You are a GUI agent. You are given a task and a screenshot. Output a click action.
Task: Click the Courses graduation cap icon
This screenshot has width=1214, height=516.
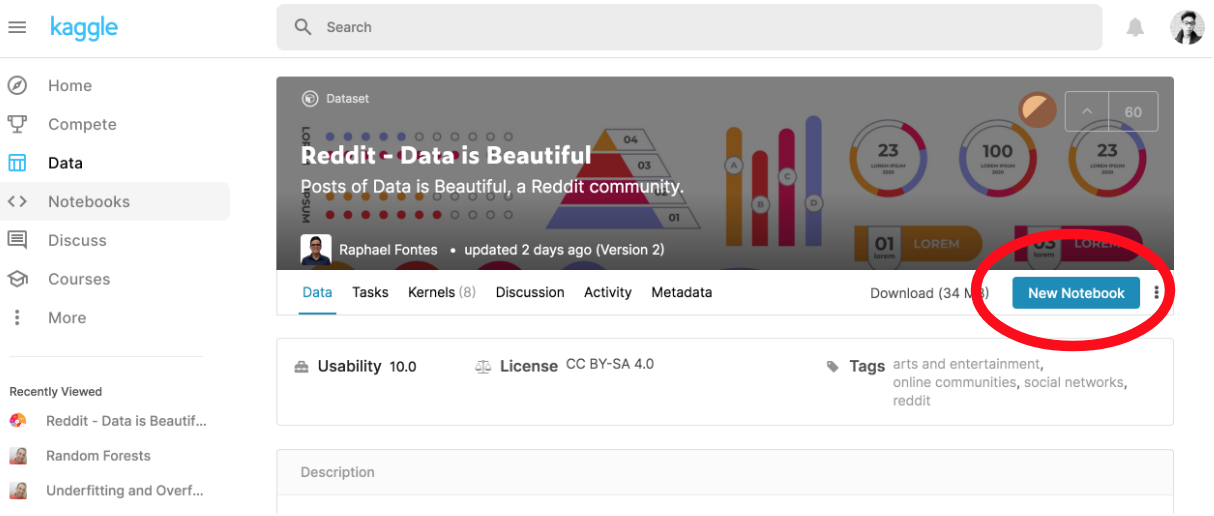tap(17, 279)
